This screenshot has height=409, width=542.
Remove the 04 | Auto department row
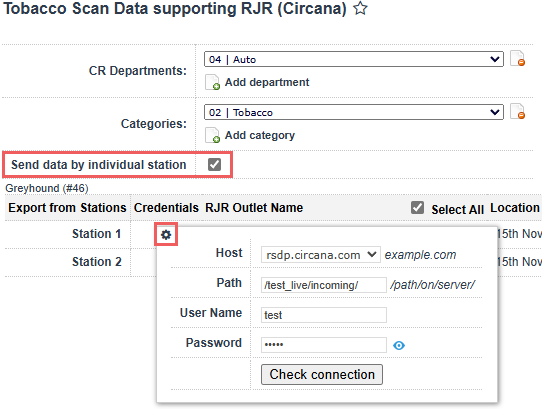tap(517, 58)
